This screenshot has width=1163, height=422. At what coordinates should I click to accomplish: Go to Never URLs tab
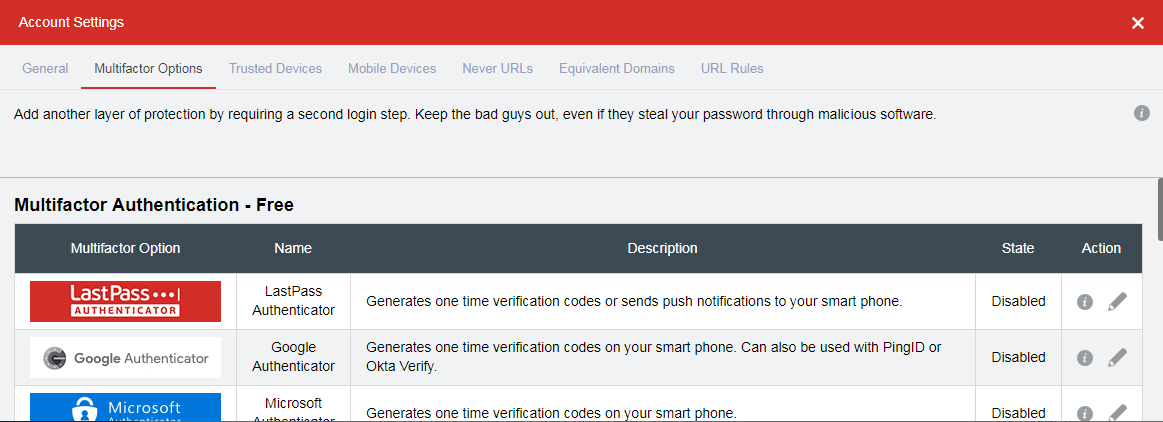tap(498, 68)
